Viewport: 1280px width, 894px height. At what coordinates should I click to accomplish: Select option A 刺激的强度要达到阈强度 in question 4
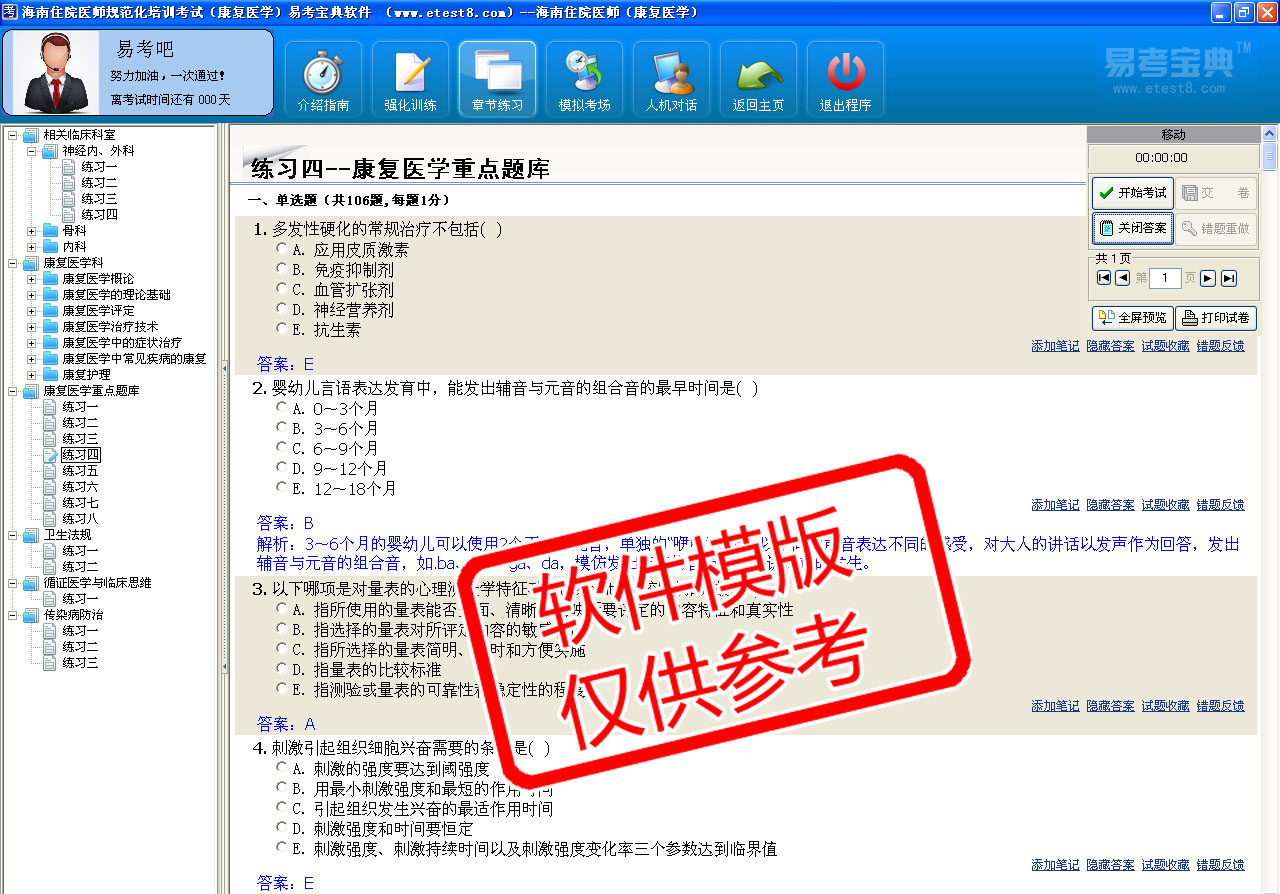[x=282, y=768]
